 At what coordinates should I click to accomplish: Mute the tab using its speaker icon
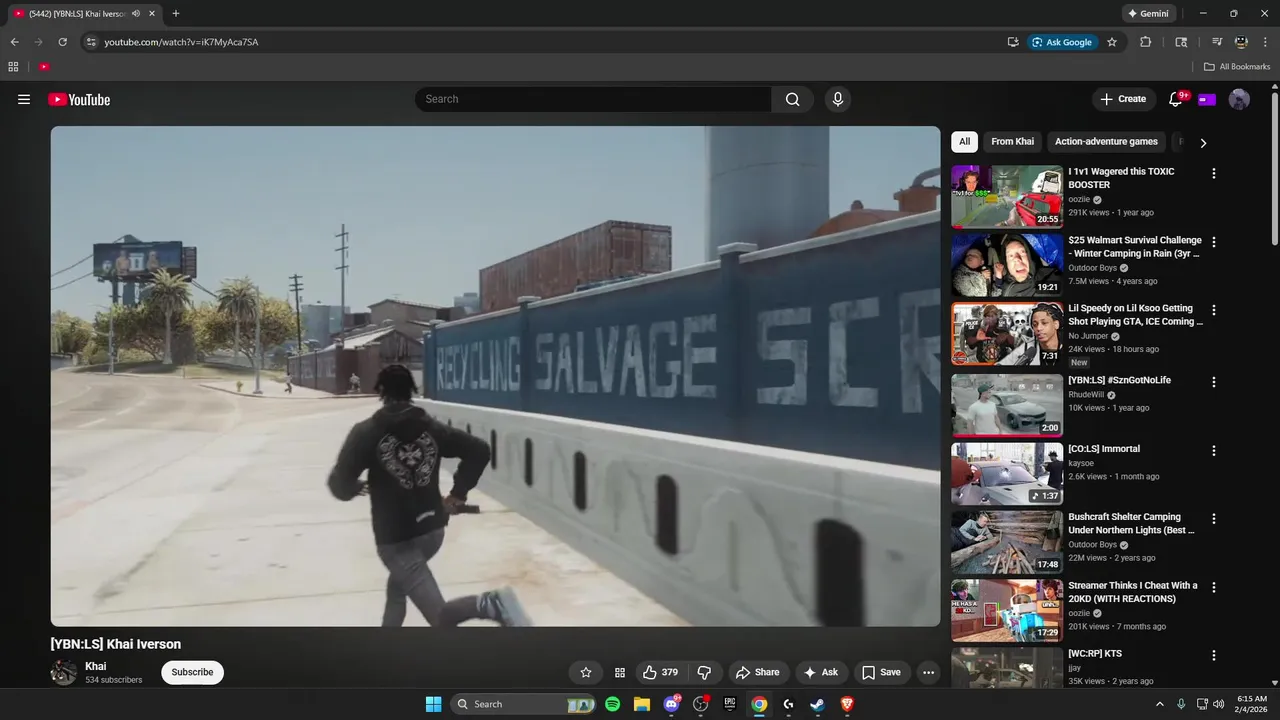tap(136, 13)
